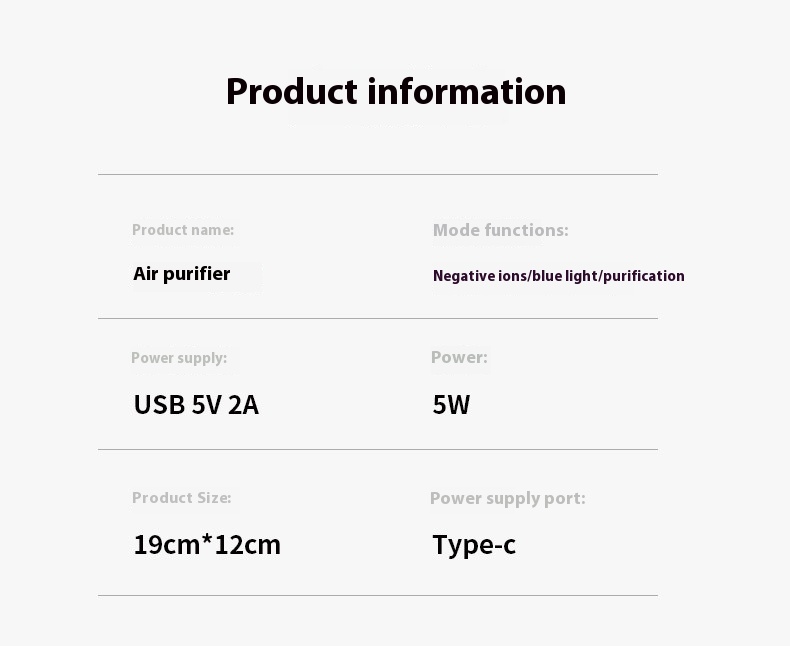790x646 pixels.
Task: Click the "Air purifier" product name value
Action: point(182,274)
